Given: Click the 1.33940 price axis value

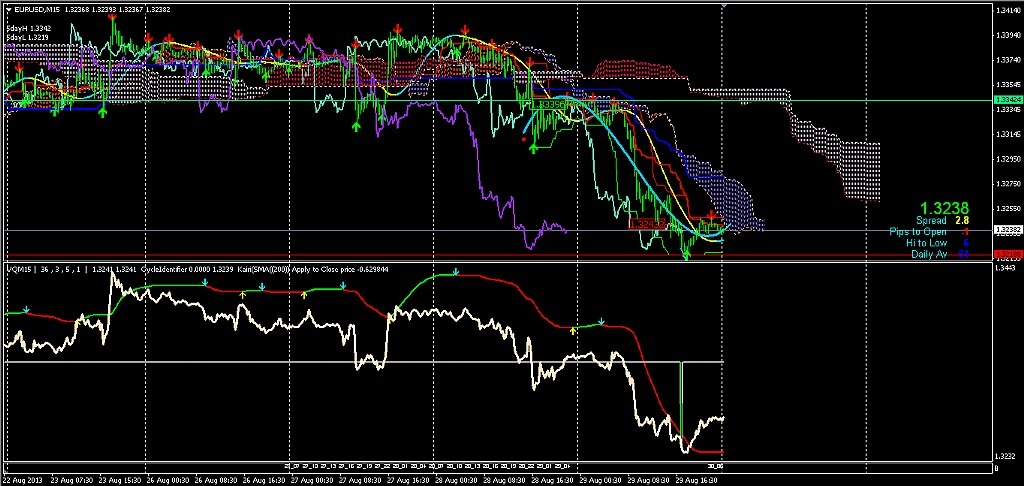Looking at the screenshot, I should (1006, 36).
